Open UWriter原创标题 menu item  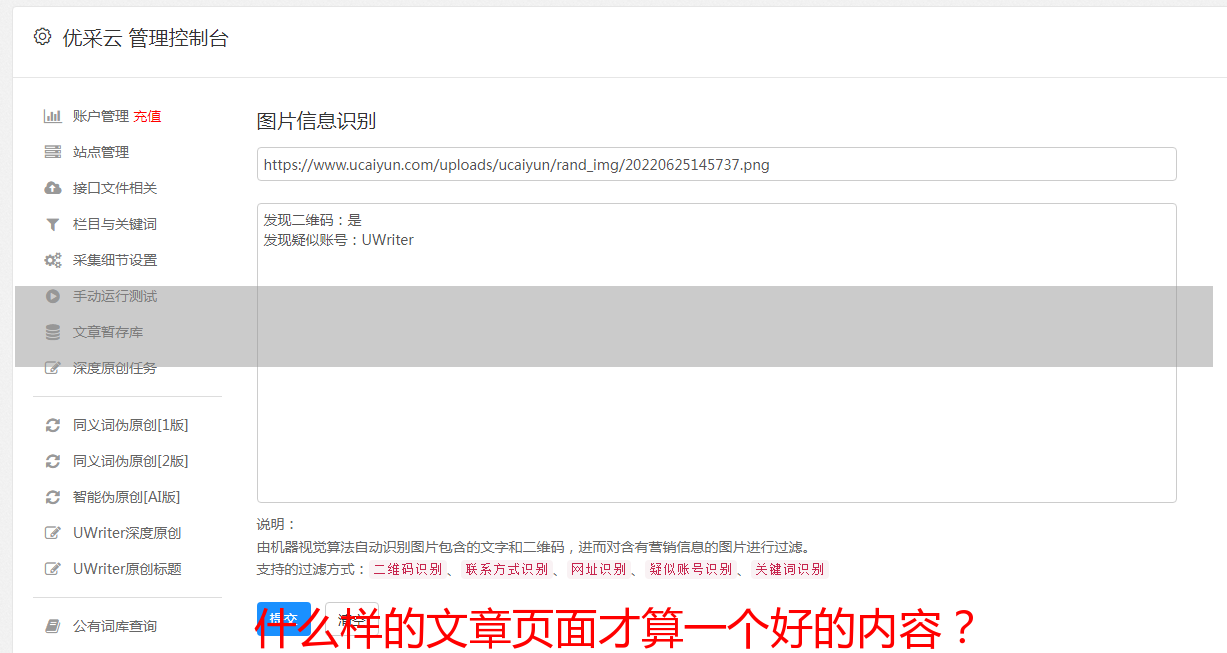pos(127,569)
